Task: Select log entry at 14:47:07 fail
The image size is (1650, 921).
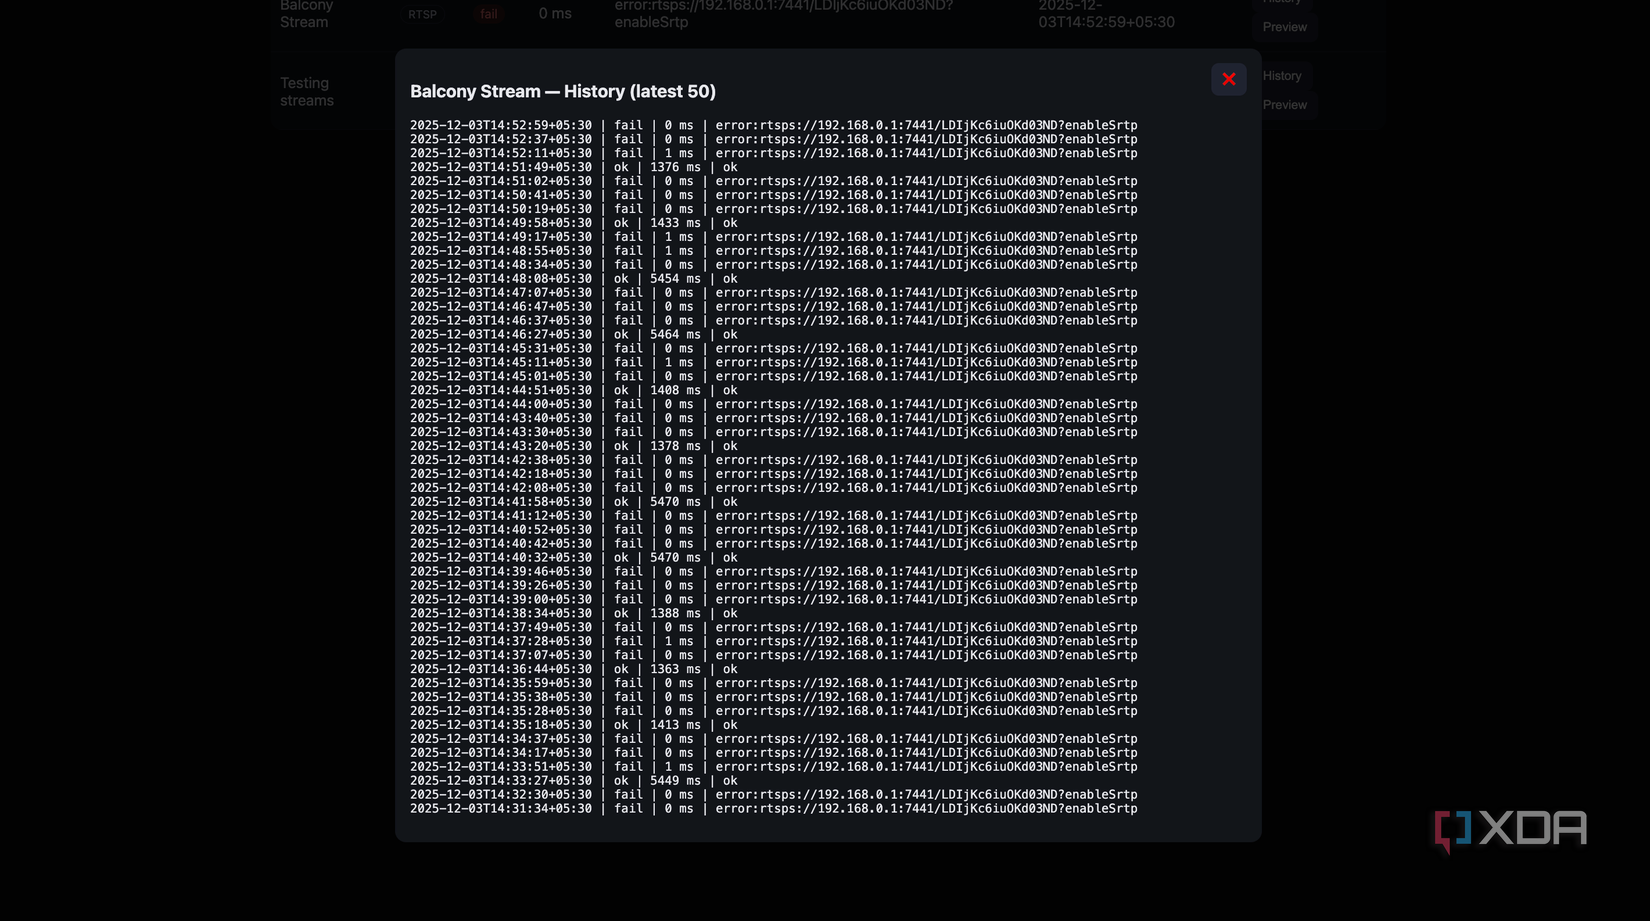Action: click(x=773, y=293)
